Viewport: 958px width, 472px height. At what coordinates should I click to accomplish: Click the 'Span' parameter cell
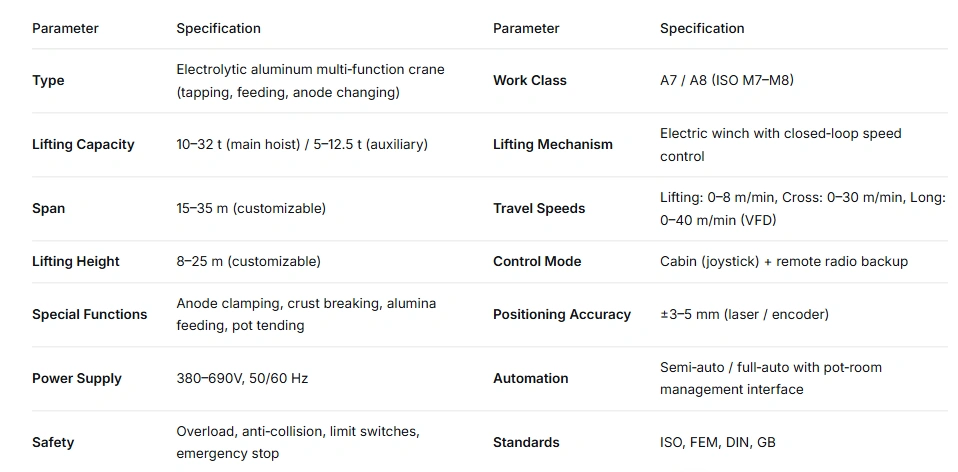point(49,209)
